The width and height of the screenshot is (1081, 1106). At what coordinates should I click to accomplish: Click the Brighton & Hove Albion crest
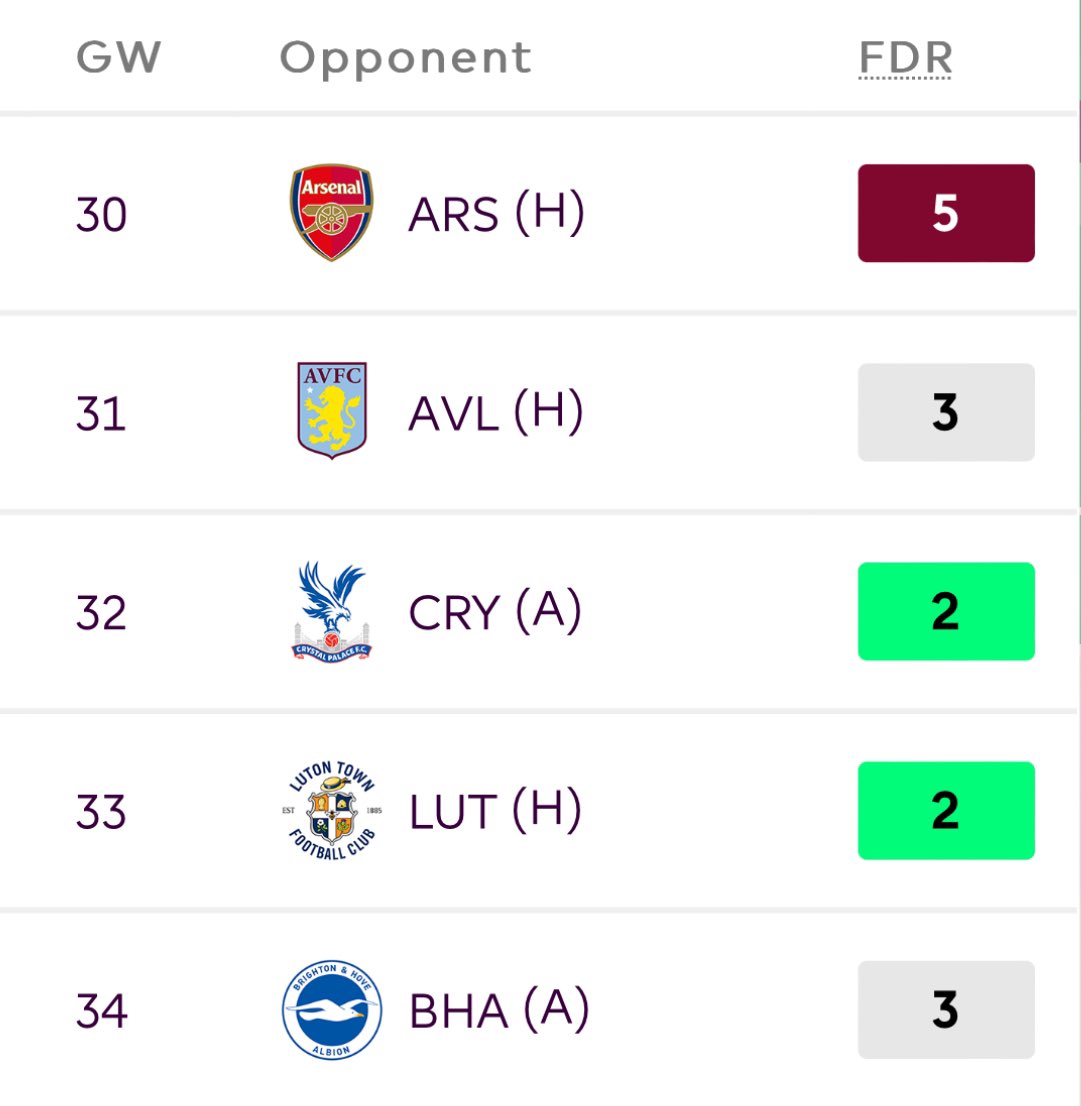[331, 1009]
